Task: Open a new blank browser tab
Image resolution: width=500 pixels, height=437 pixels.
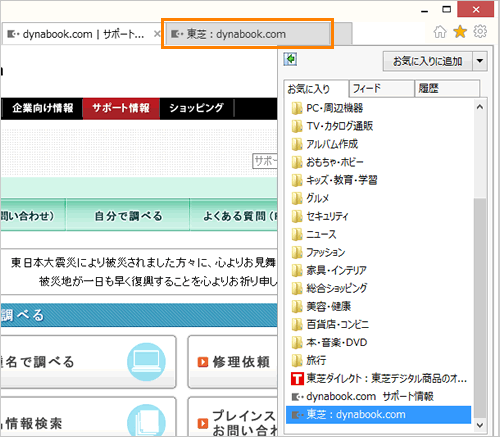Action: [342, 34]
